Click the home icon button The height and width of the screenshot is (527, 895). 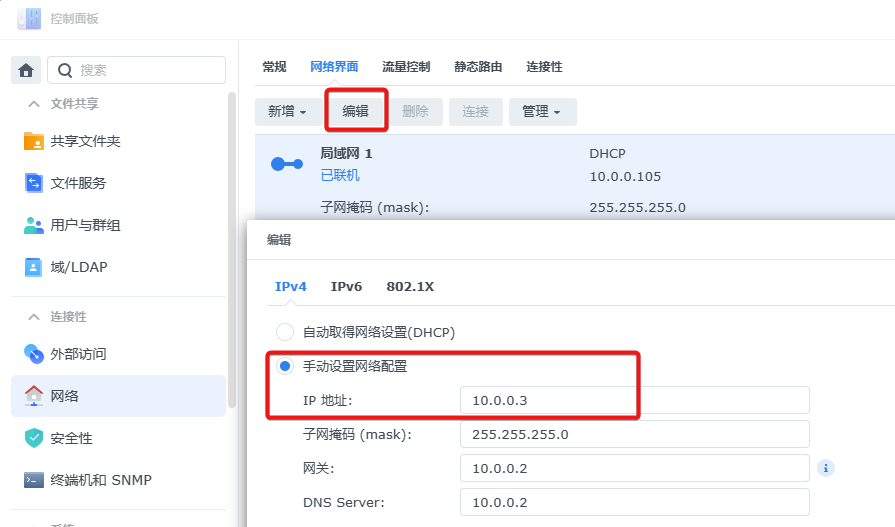[x=26, y=70]
